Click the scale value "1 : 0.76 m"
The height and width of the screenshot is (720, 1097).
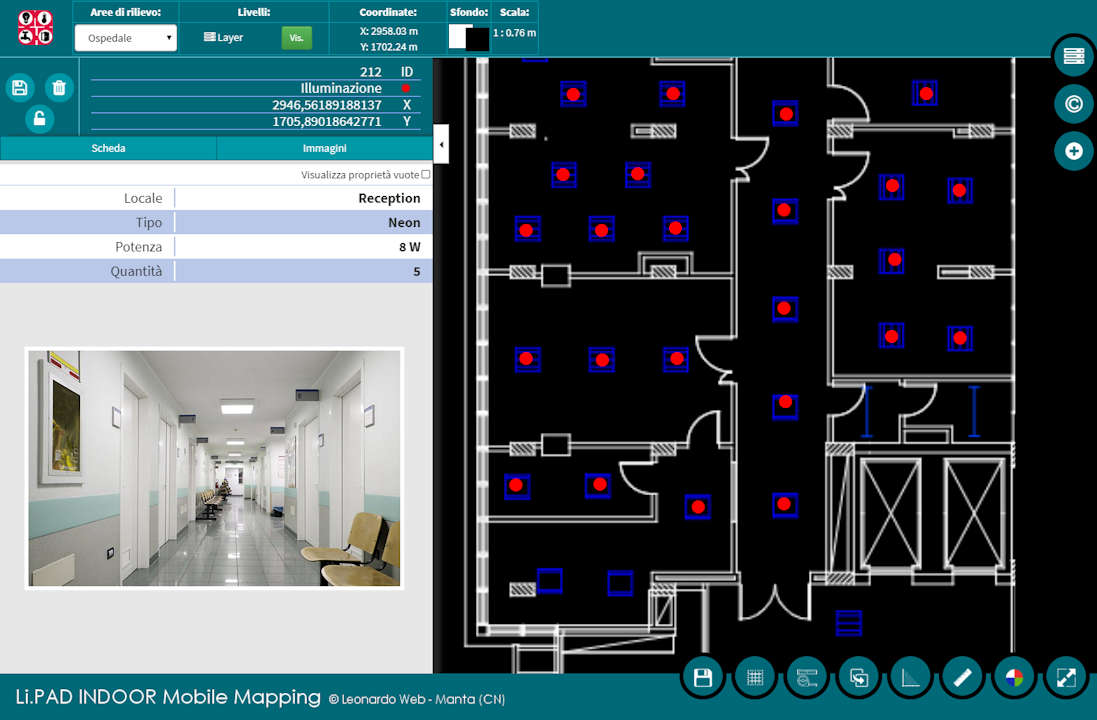tap(514, 33)
